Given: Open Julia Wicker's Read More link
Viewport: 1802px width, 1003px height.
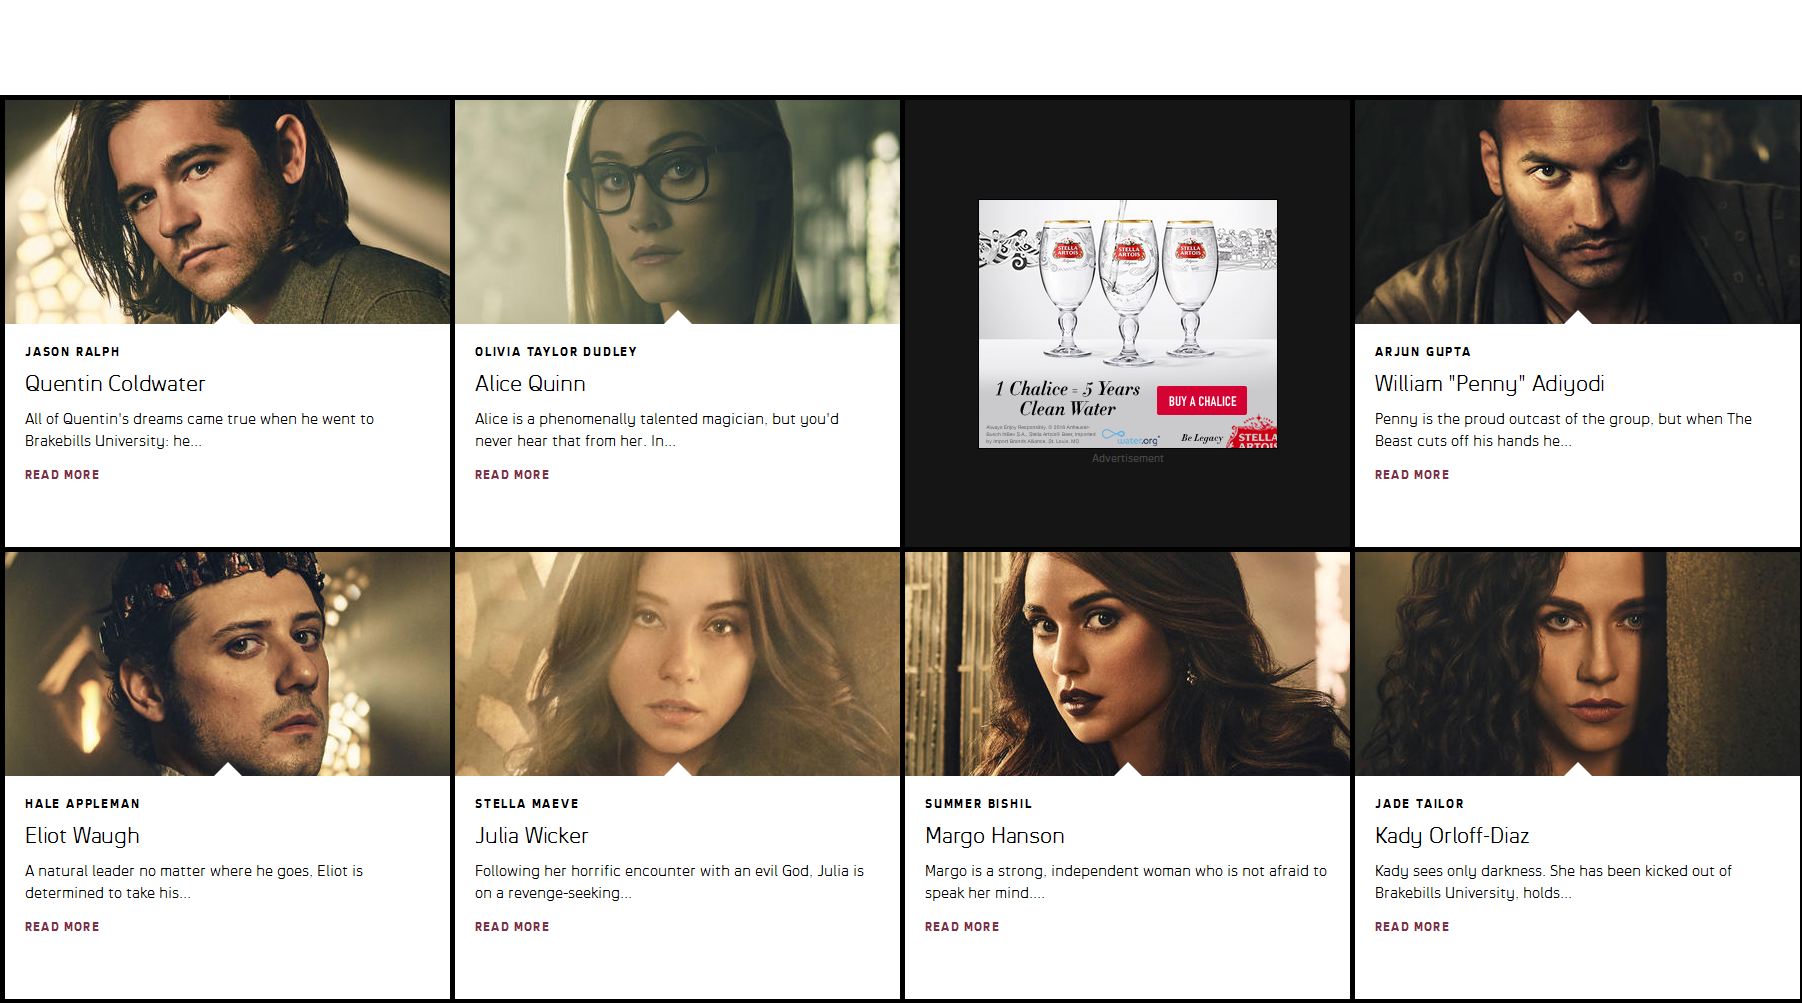Looking at the screenshot, I should point(512,927).
